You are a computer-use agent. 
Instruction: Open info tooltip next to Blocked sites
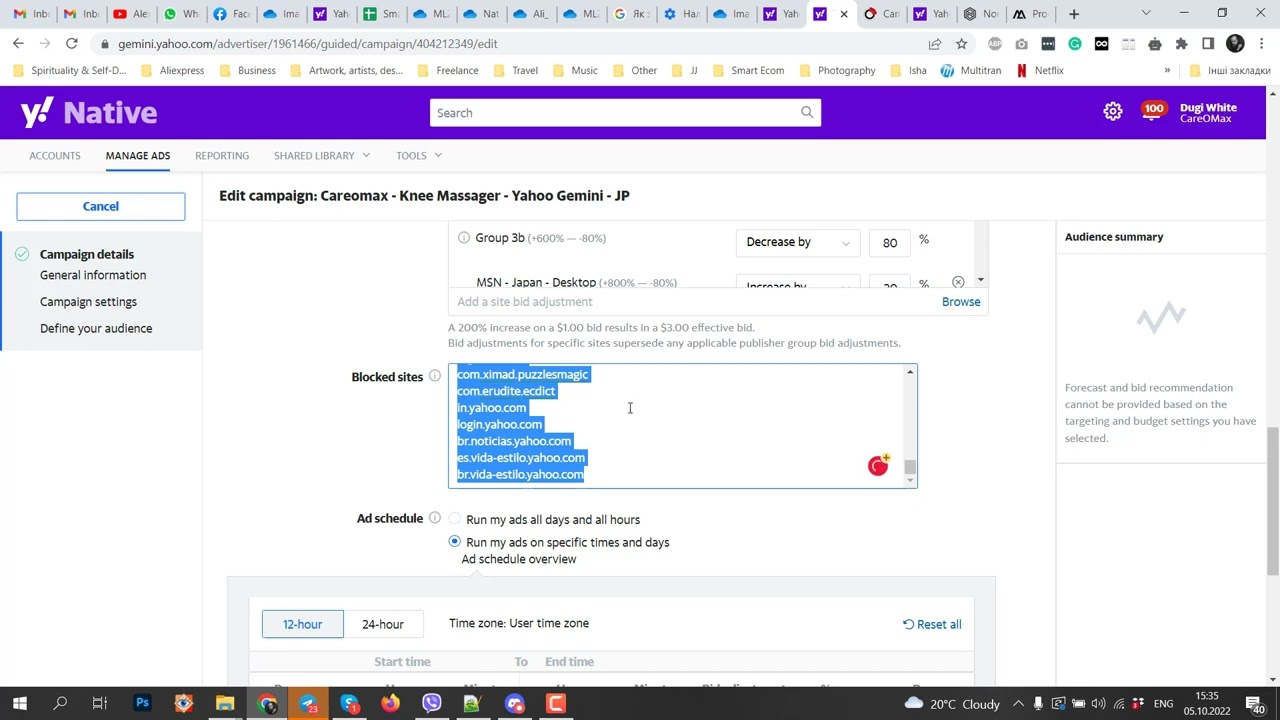click(x=435, y=376)
